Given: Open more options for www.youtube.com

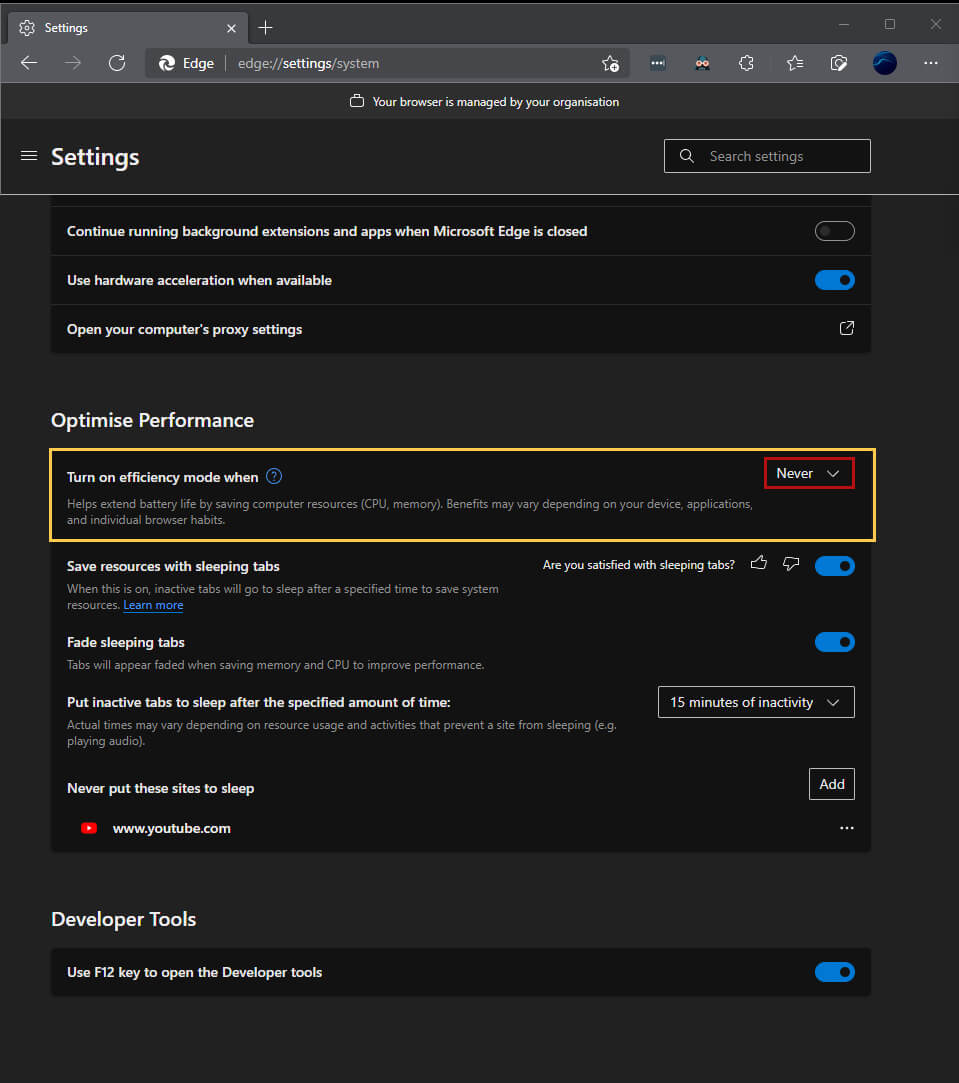Looking at the screenshot, I should click(x=846, y=827).
